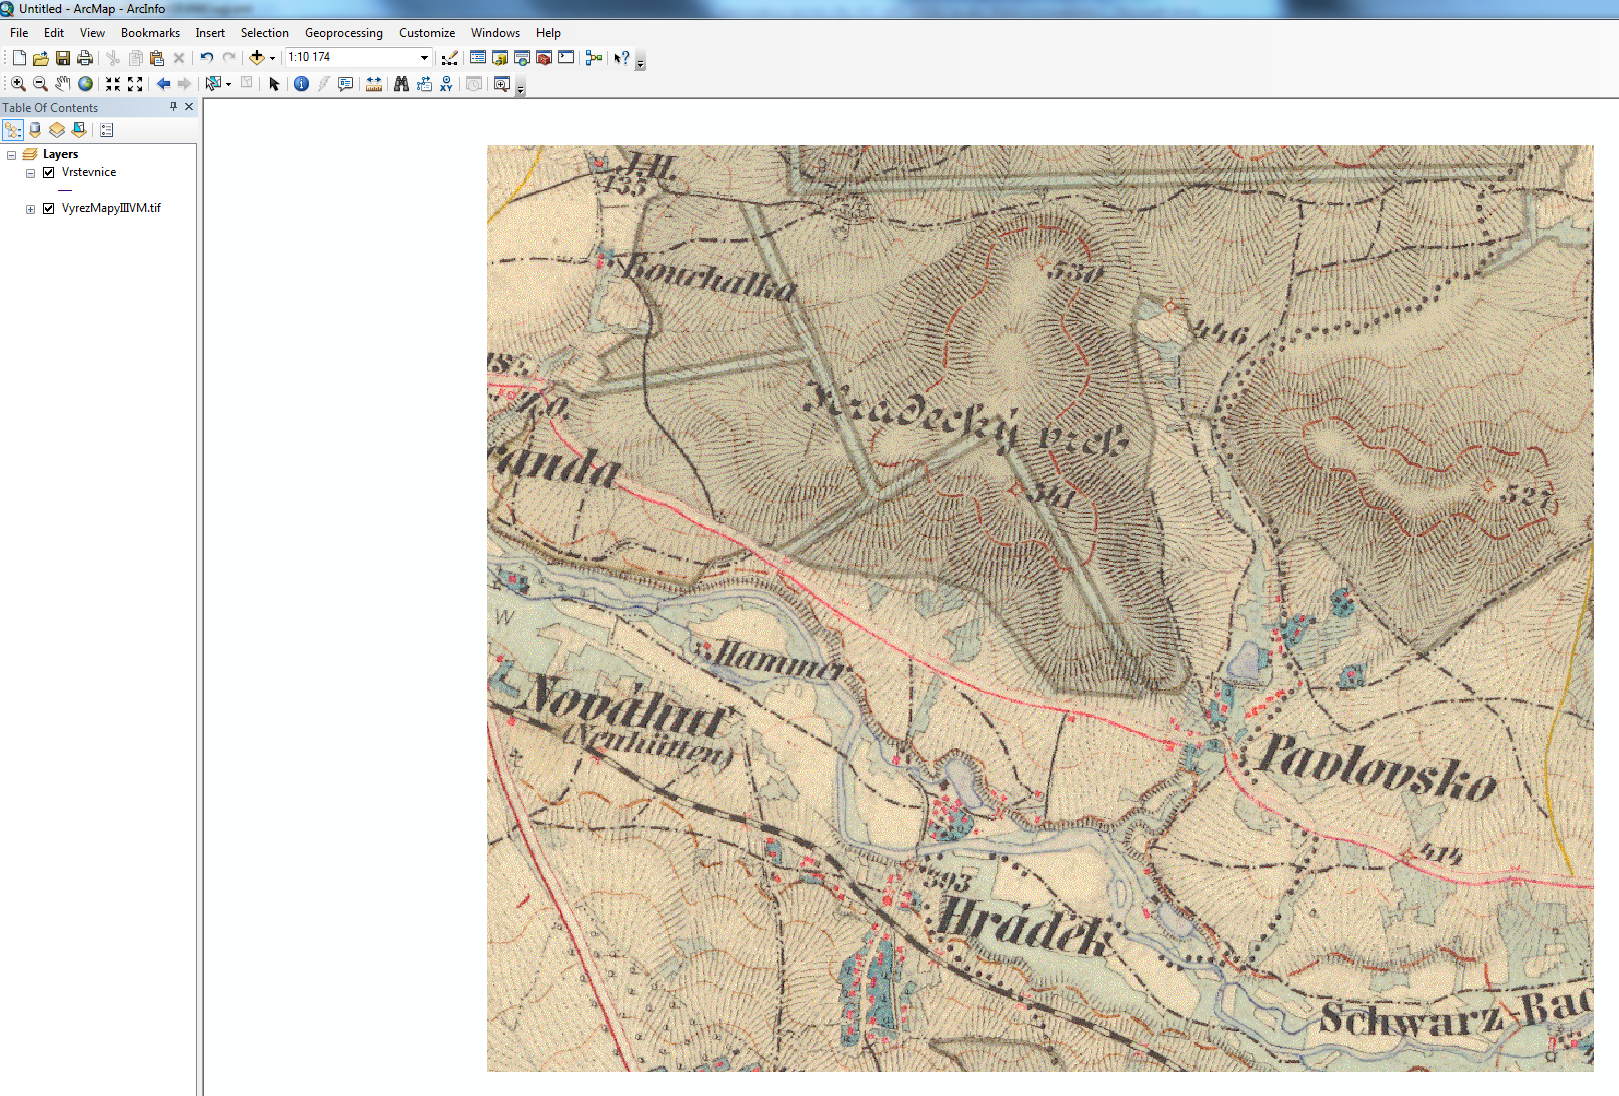Open the Geoprocessing menu
The width and height of the screenshot is (1619, 1096).
[343, 33]
